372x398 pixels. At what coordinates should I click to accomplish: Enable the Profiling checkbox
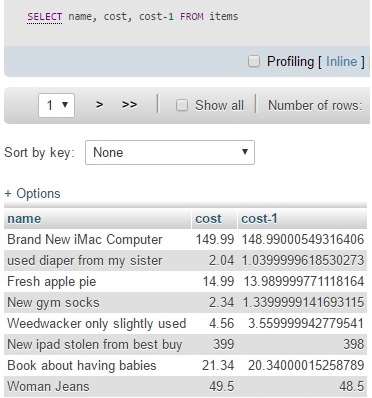coord(254,61)
